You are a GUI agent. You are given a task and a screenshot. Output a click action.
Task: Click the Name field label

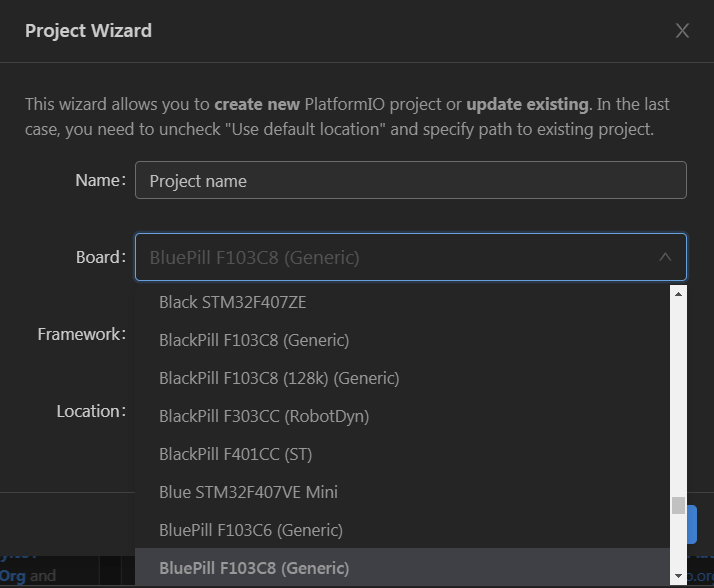[100, 180]
